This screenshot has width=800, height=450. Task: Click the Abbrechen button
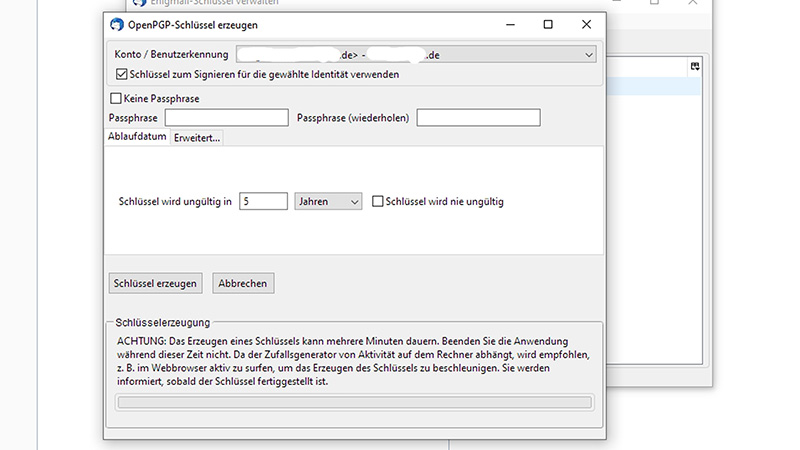tap(243, 284)
